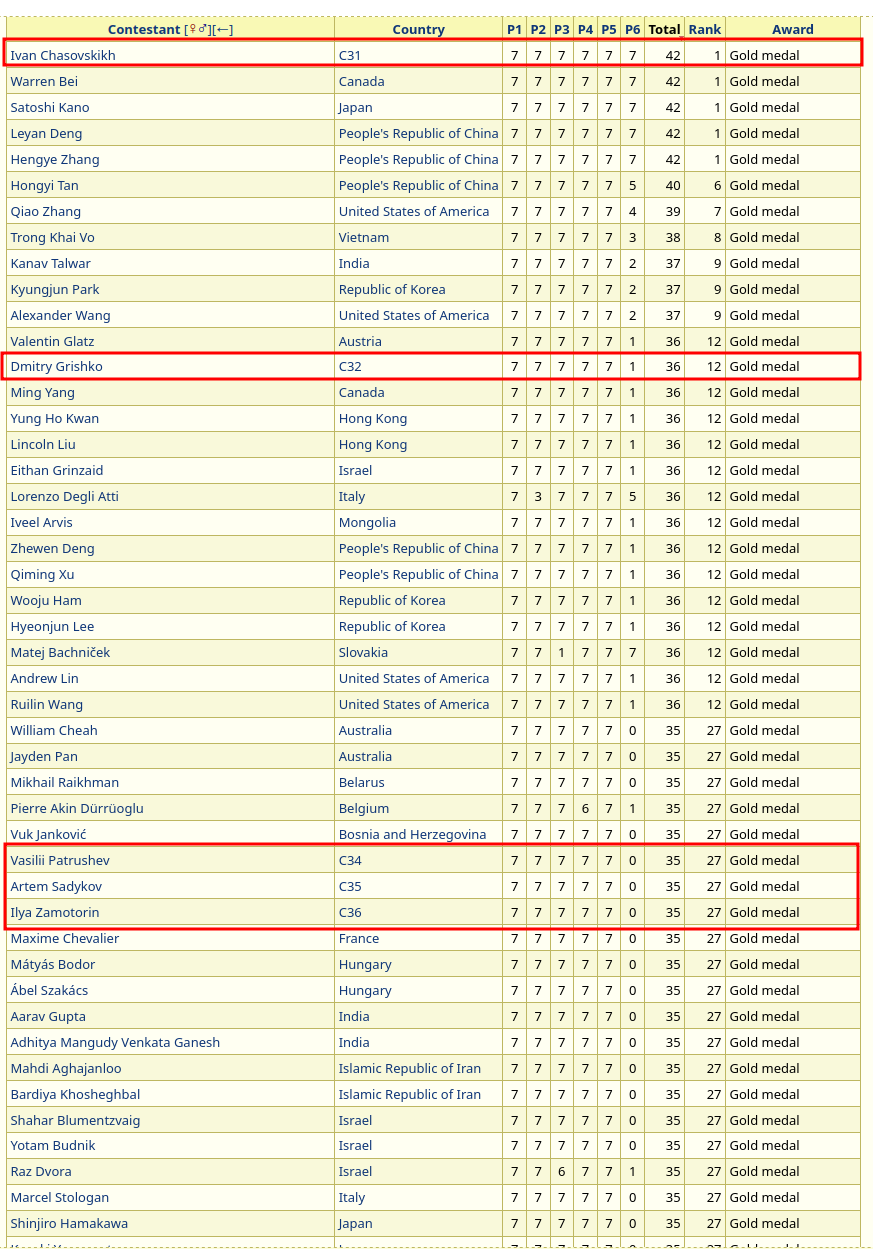Click contestant Leyan Deng

tap(46, 133)
